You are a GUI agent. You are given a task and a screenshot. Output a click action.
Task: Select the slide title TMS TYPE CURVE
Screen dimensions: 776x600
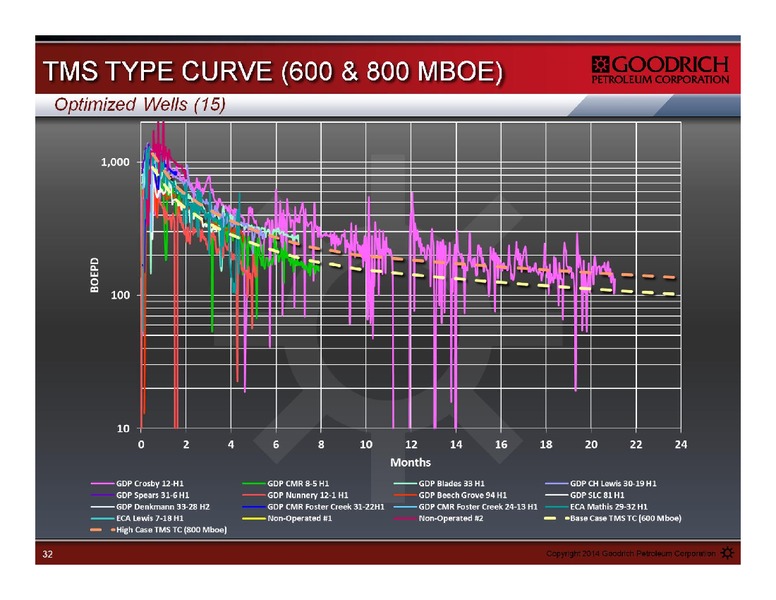[273, 71]
